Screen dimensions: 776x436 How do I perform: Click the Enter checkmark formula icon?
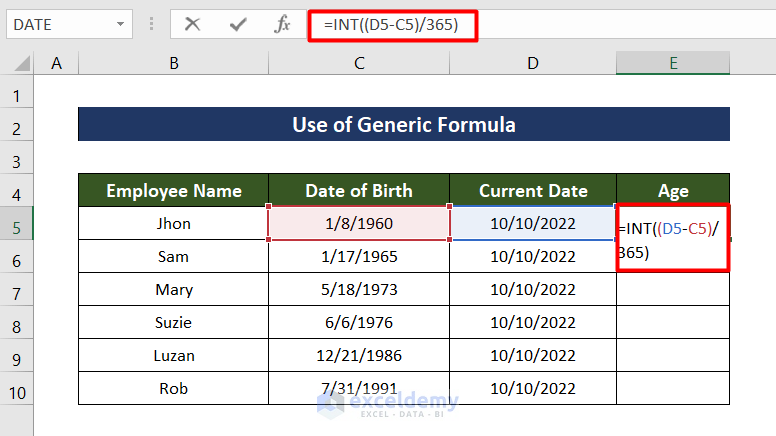point(238,24)
